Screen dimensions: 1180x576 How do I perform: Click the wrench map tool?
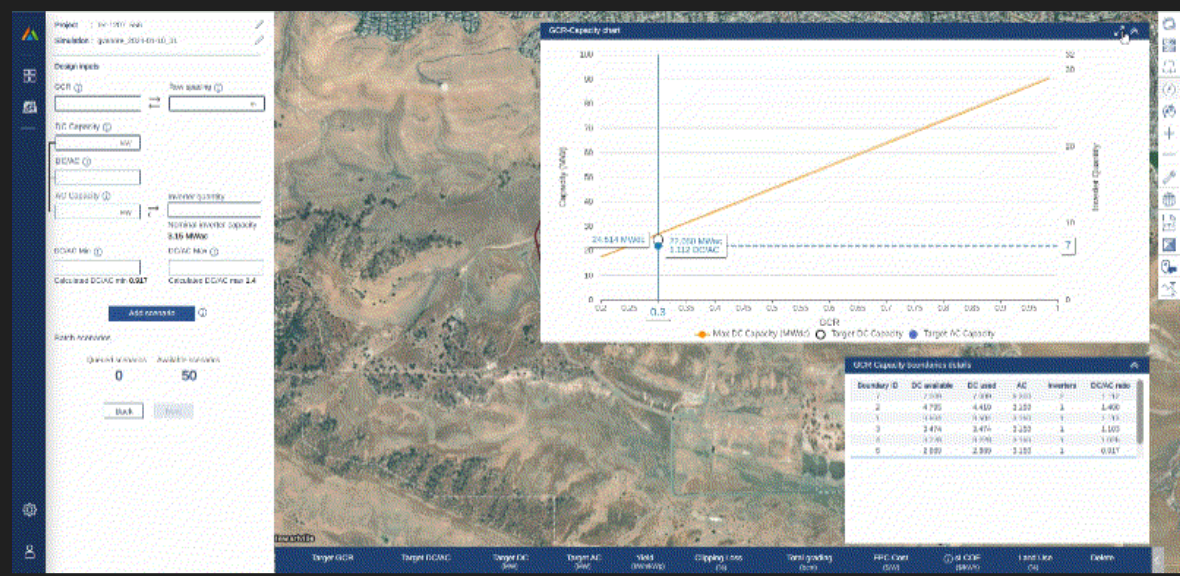(1169, 178)
